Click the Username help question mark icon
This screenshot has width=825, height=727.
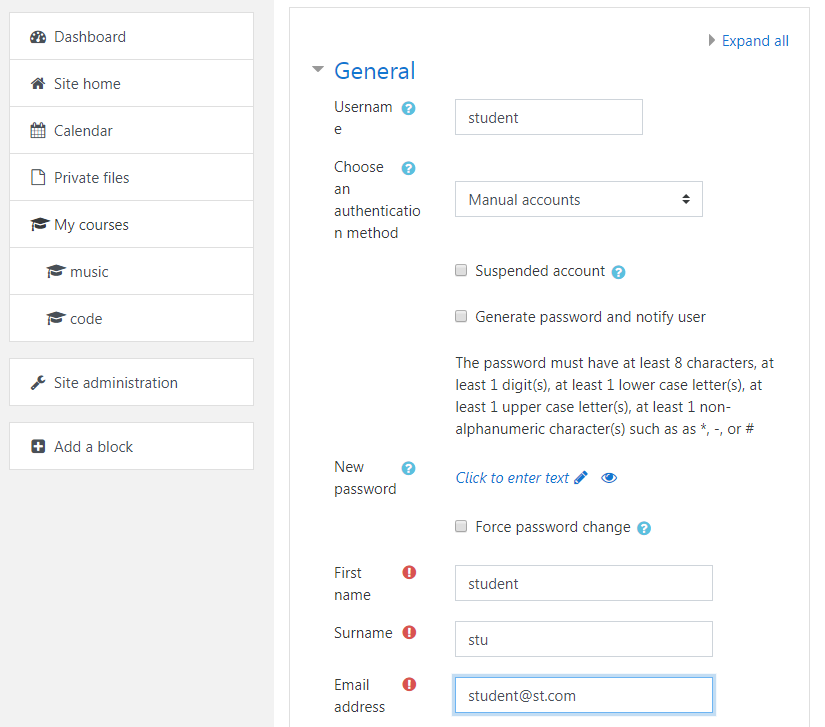click(x=408, y=107)
